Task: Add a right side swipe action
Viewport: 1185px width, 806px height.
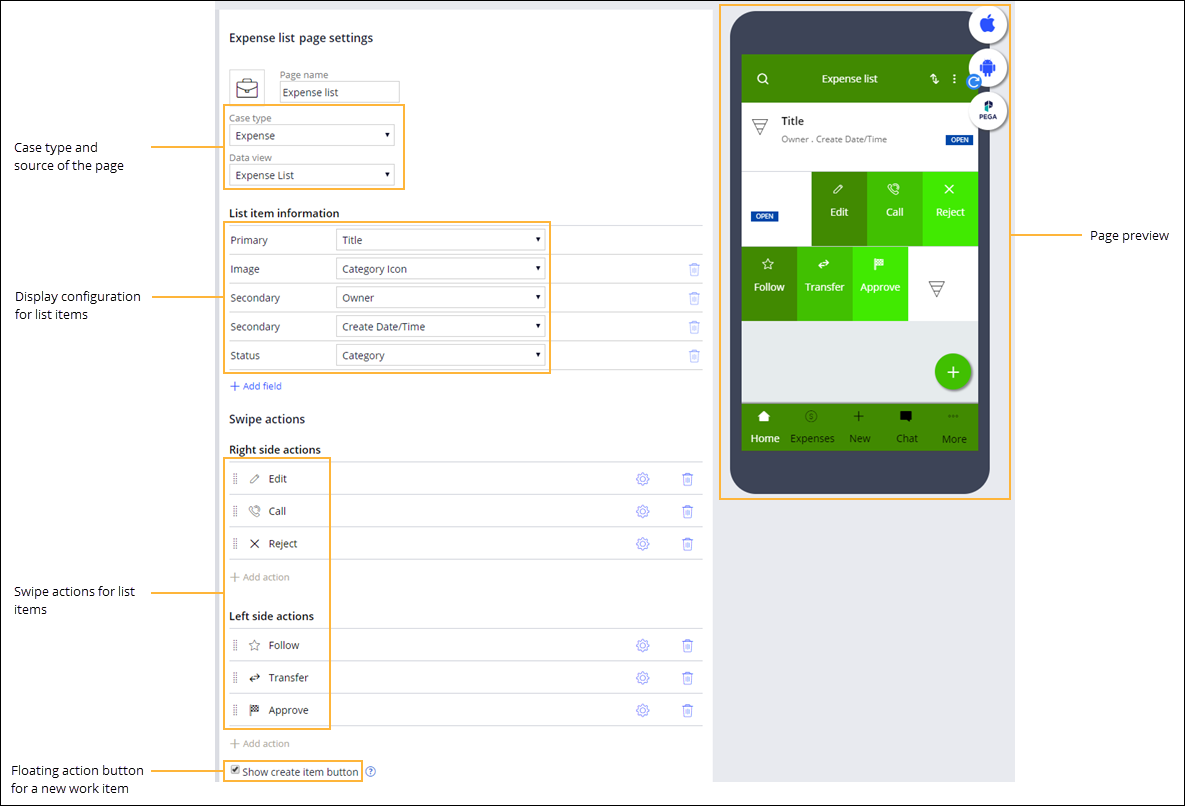Action: [x=260, y=577]
